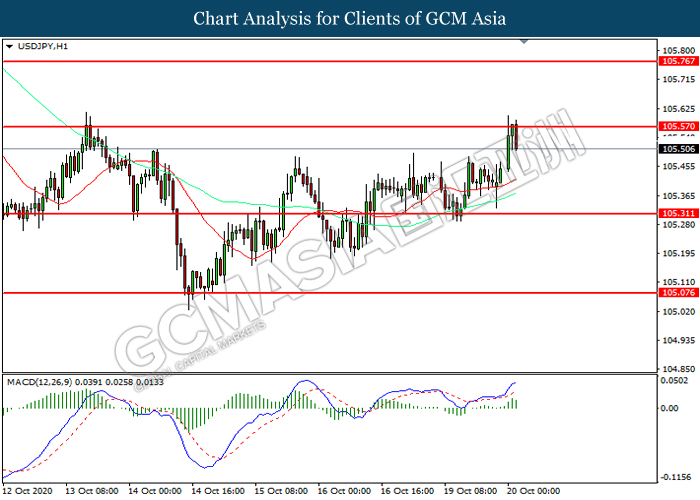Click the 105.715 price scale value
The height and width of the screenshot is (500, 700).
tap(679, 79)
